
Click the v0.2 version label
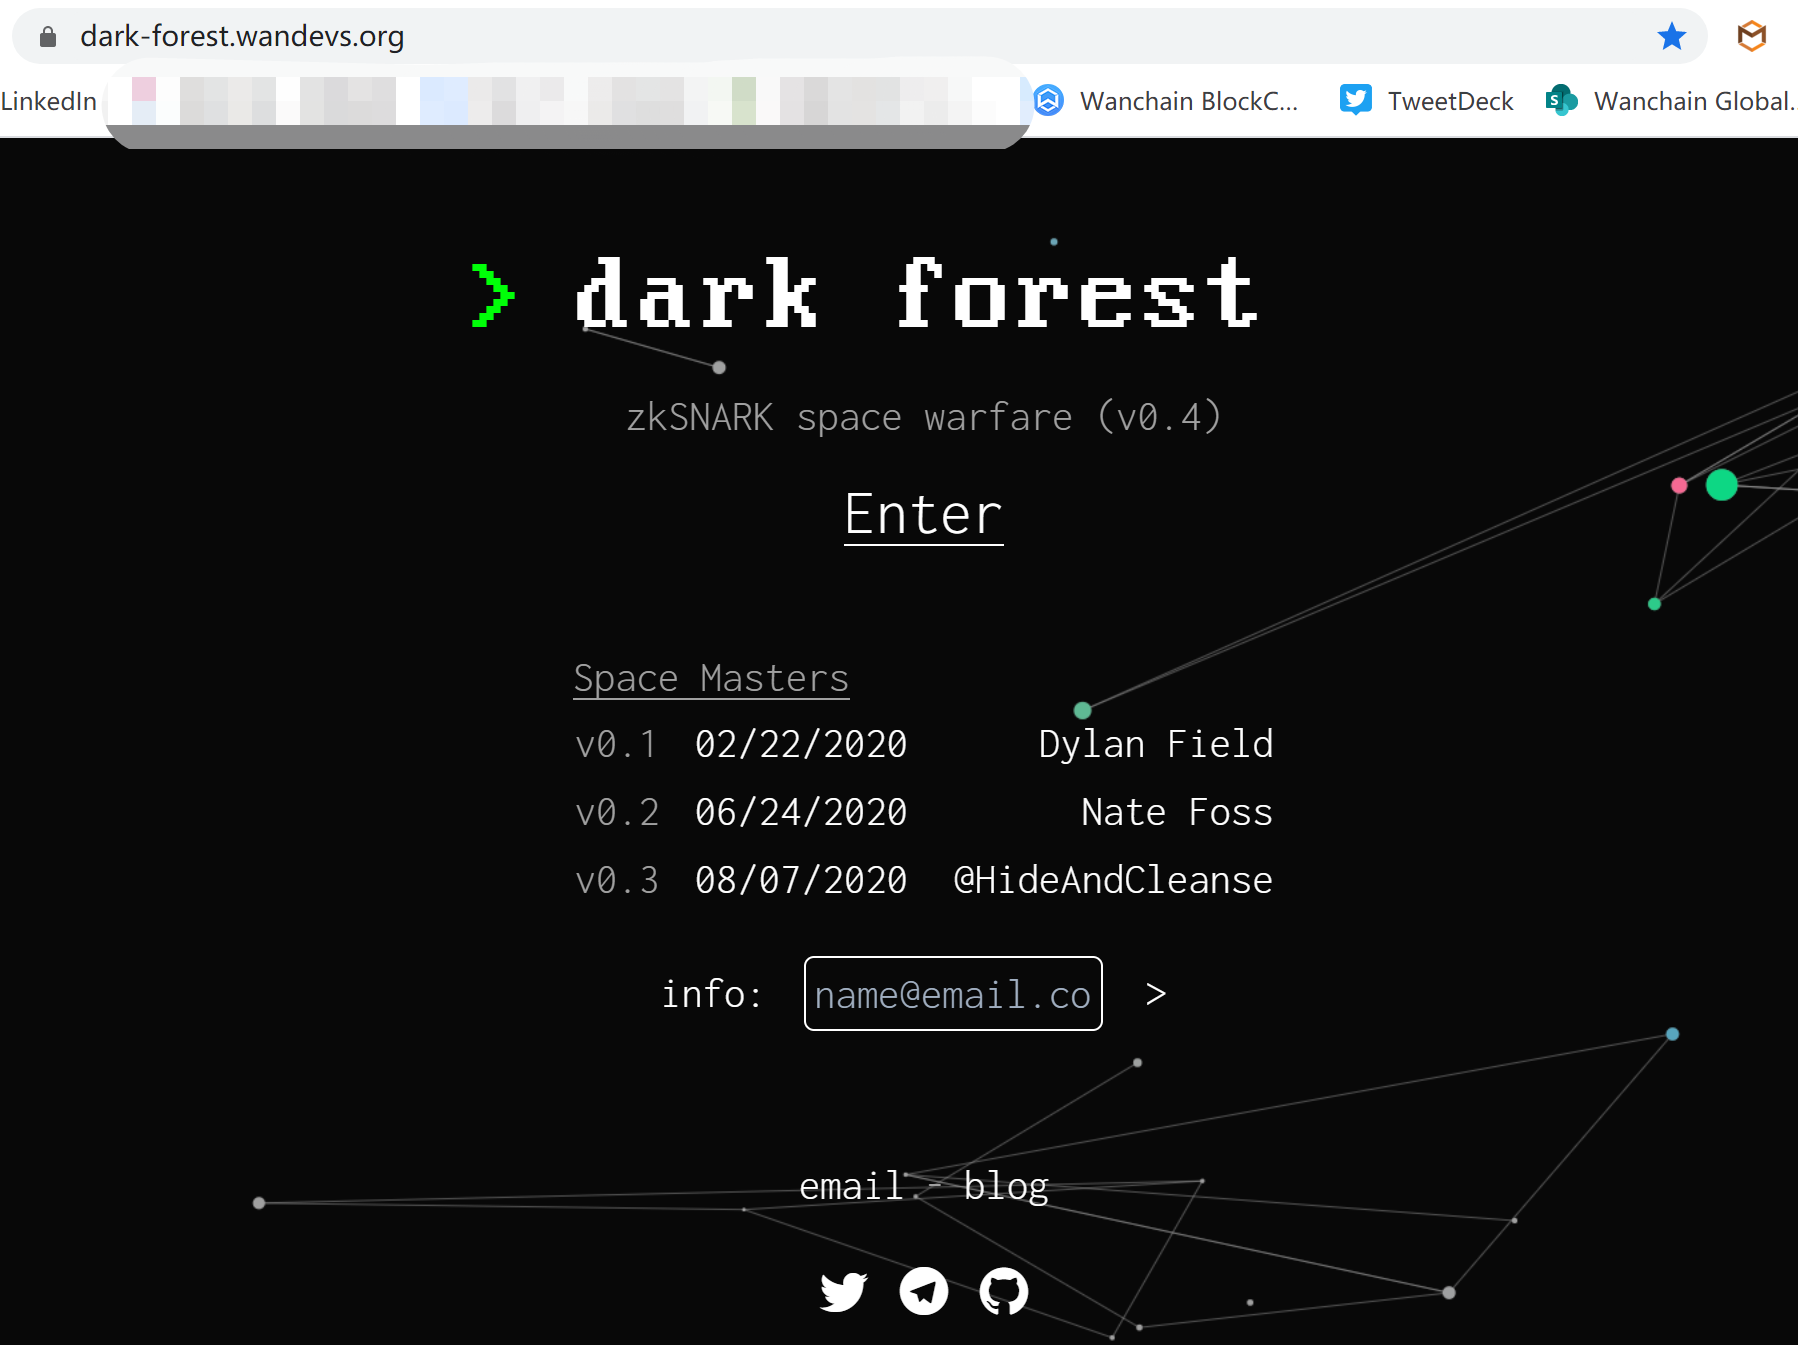(617, 813)
